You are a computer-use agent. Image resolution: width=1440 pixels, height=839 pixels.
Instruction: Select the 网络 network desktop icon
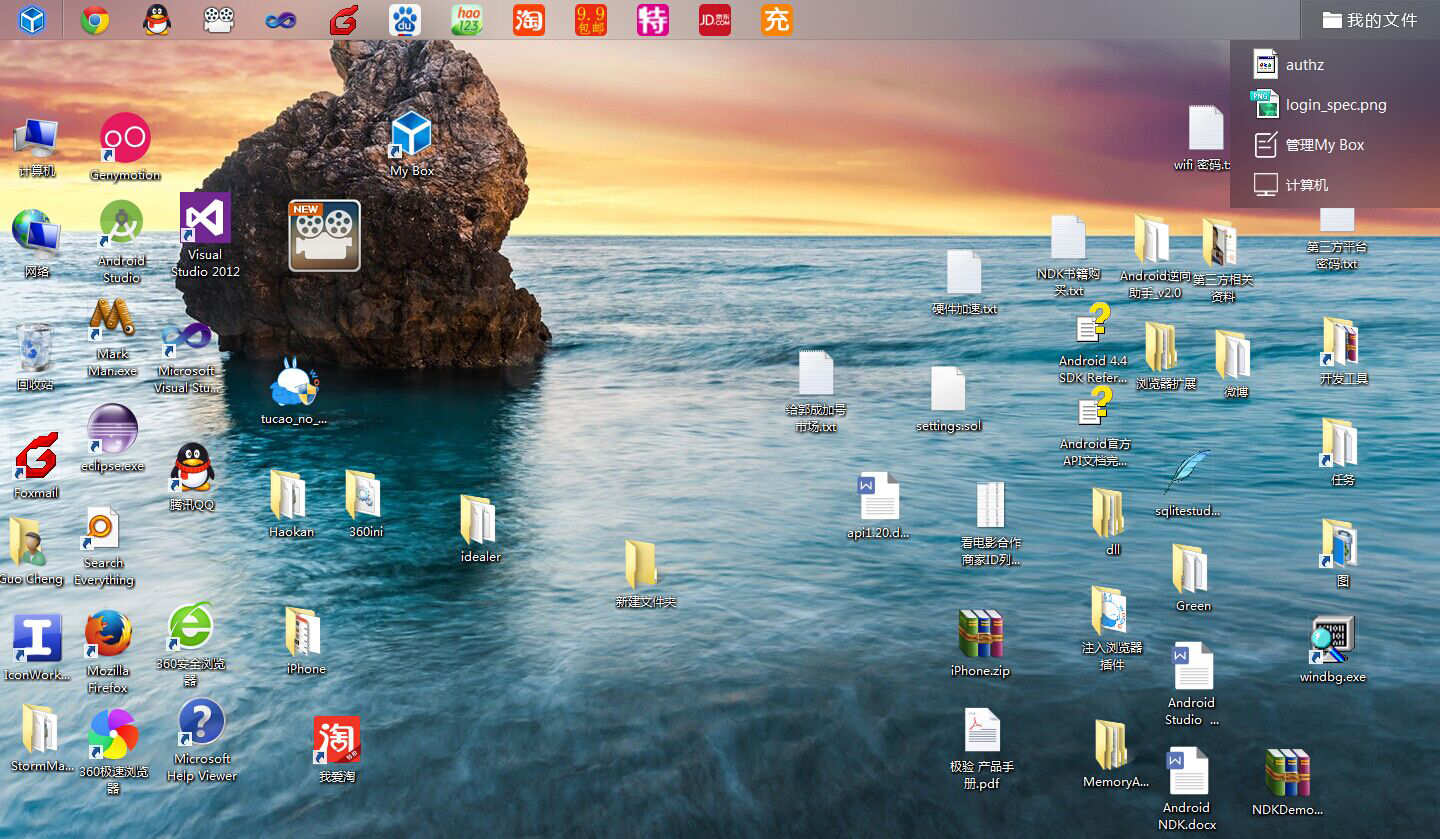pos(37,243)
